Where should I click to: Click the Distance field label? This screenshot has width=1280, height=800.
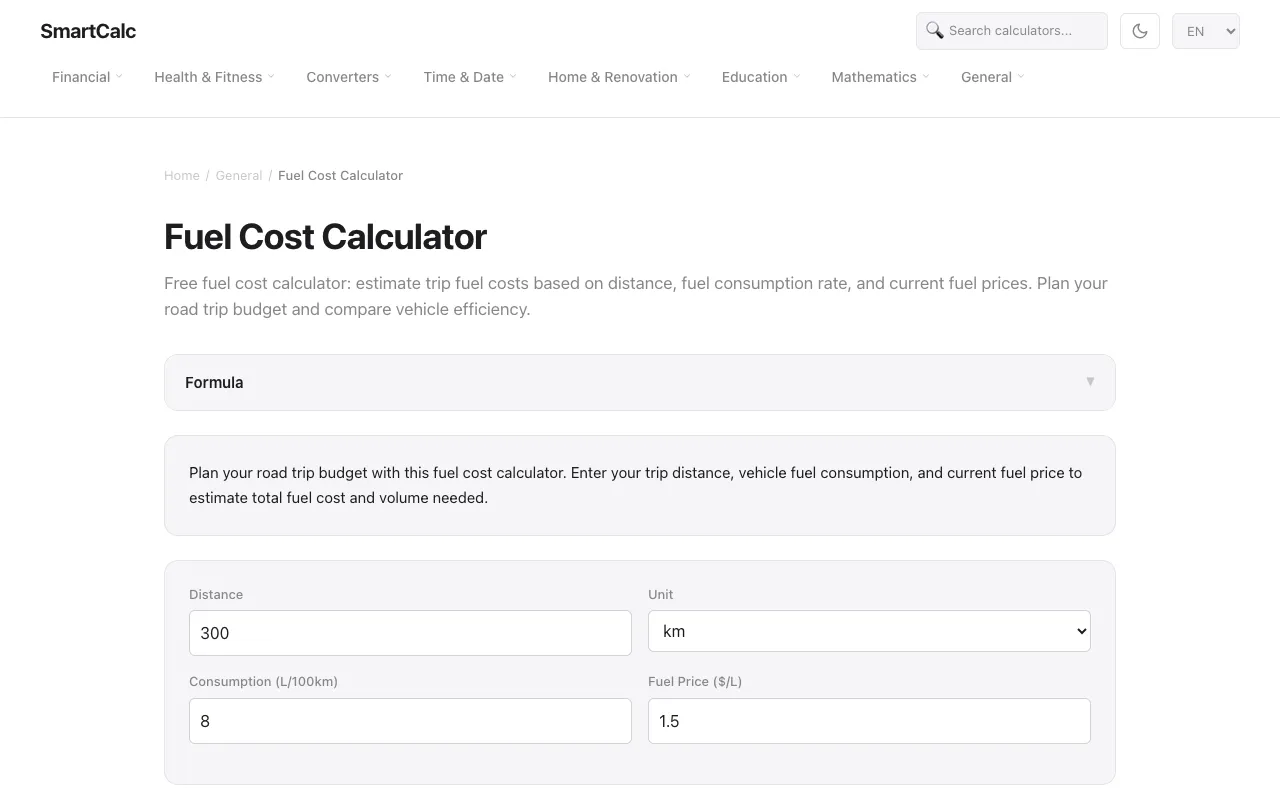pyautogui.click(x=216, y=594)
